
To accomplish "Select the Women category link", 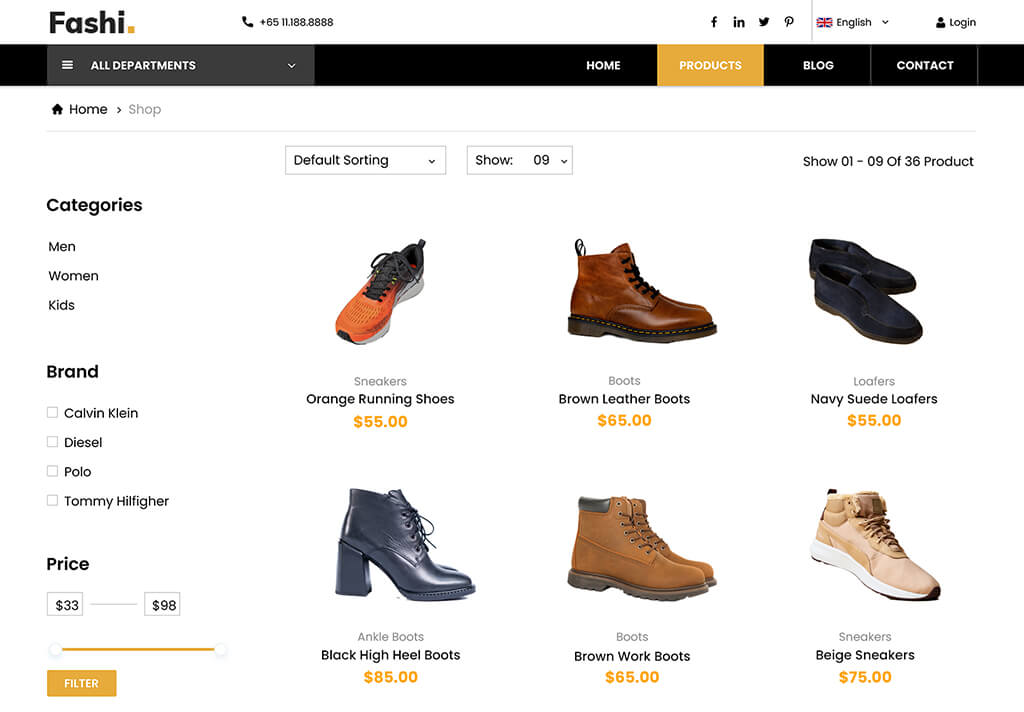I will [73, 276].
